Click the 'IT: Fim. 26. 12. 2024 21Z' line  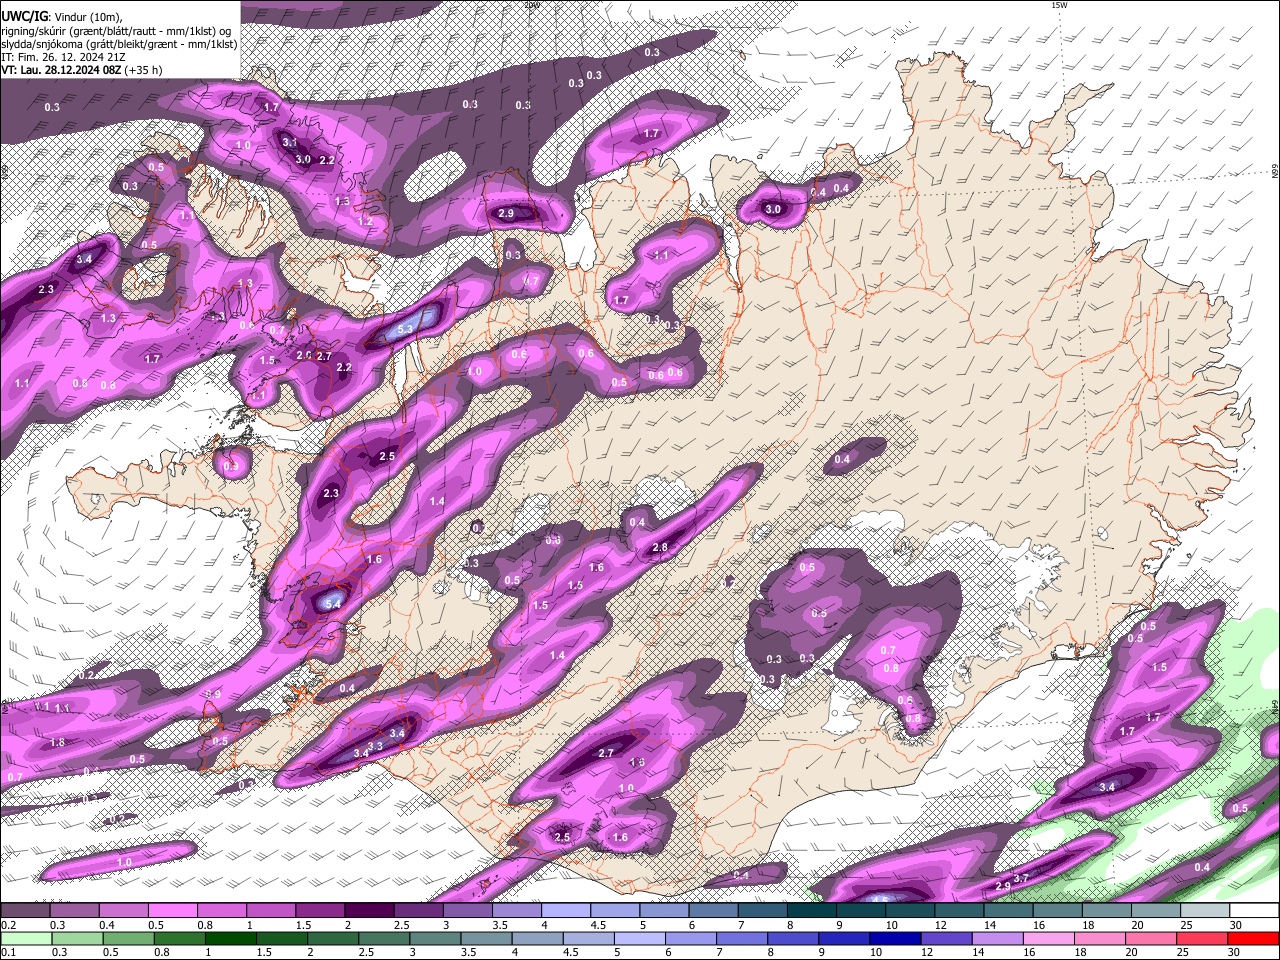[x=63, y=57]
